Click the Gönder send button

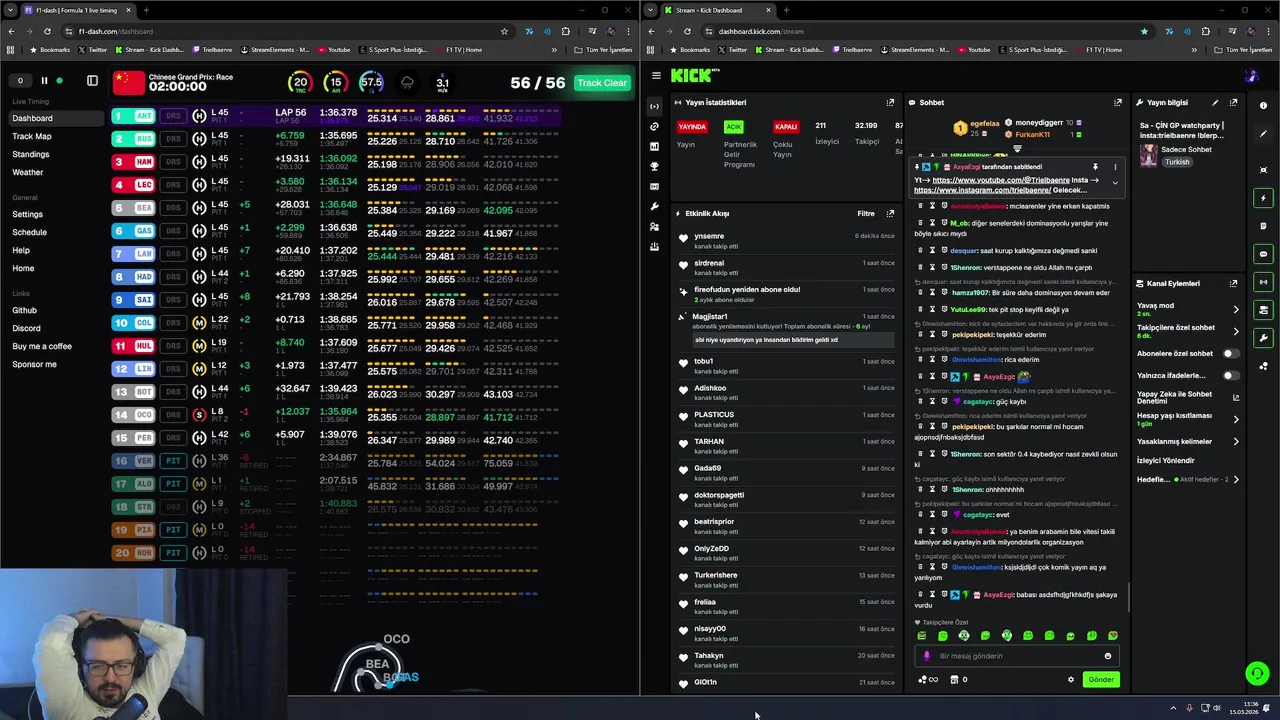[x=1101, y=679]
